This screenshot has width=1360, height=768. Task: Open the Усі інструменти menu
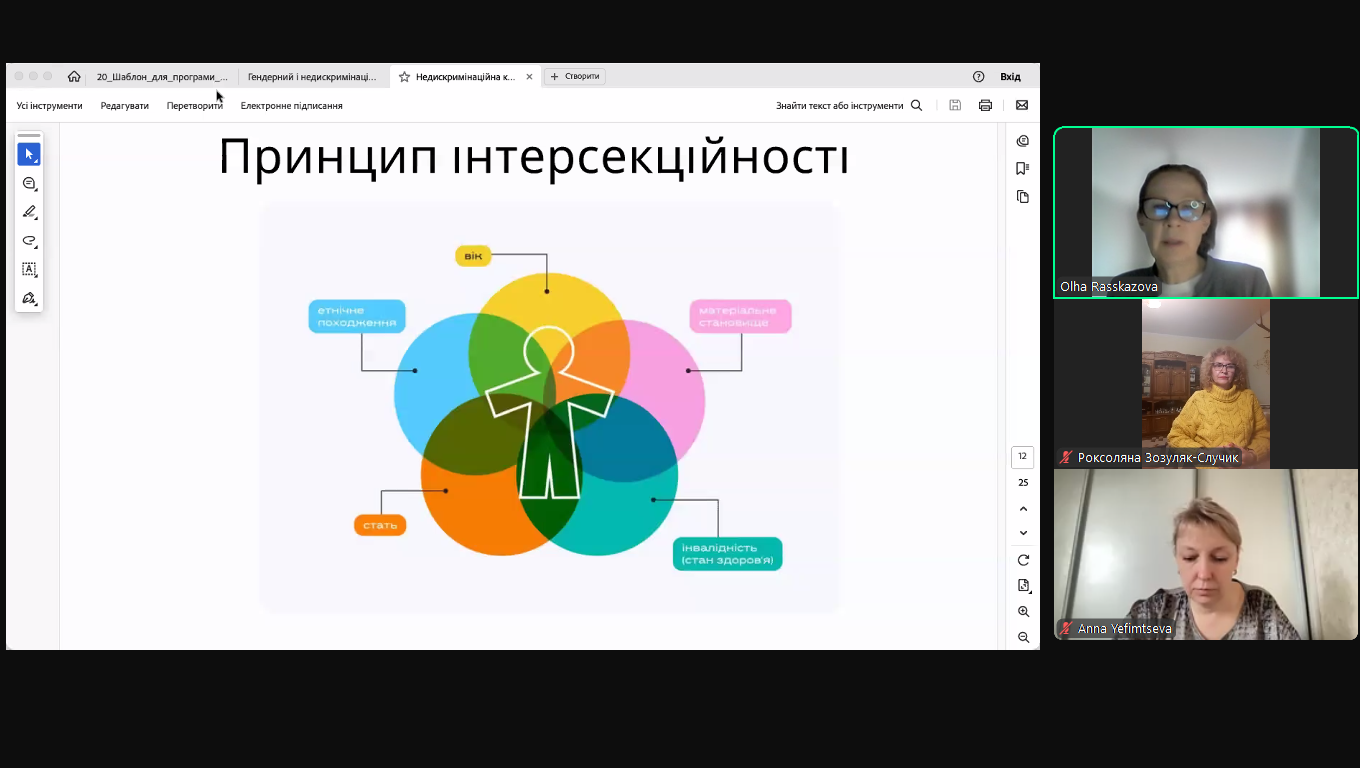click(49, 106)
